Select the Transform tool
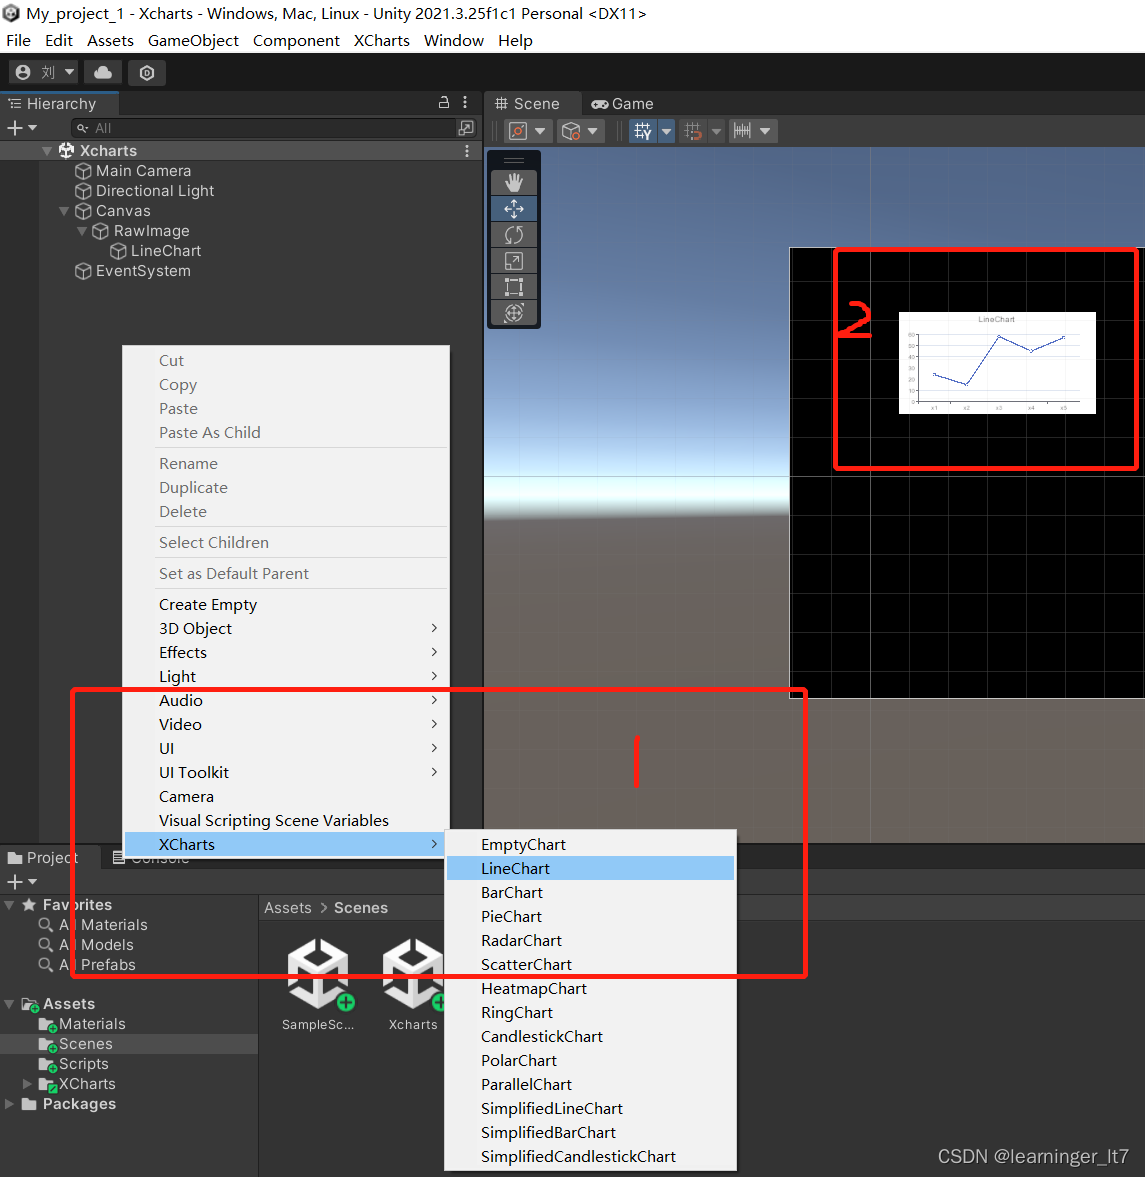The height and width of the screenshot is (1177, 1145). (514, 313)
